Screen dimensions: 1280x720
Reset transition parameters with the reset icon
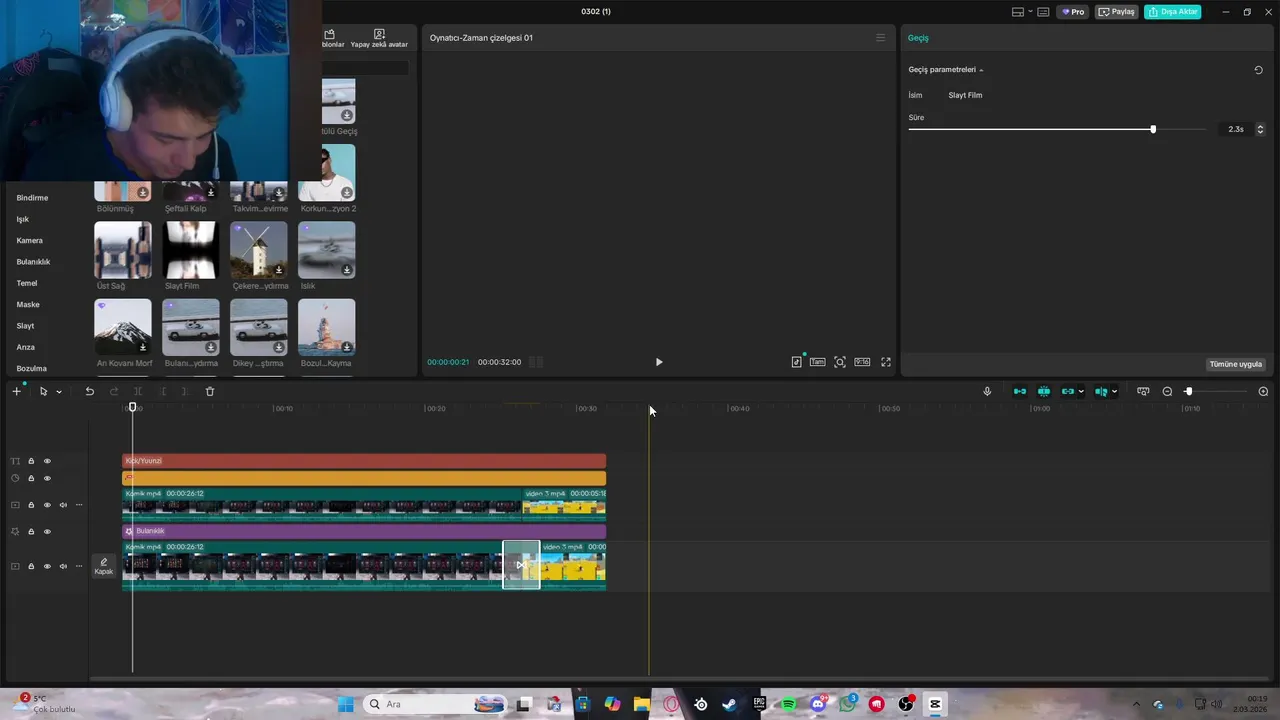point(1258,70)
